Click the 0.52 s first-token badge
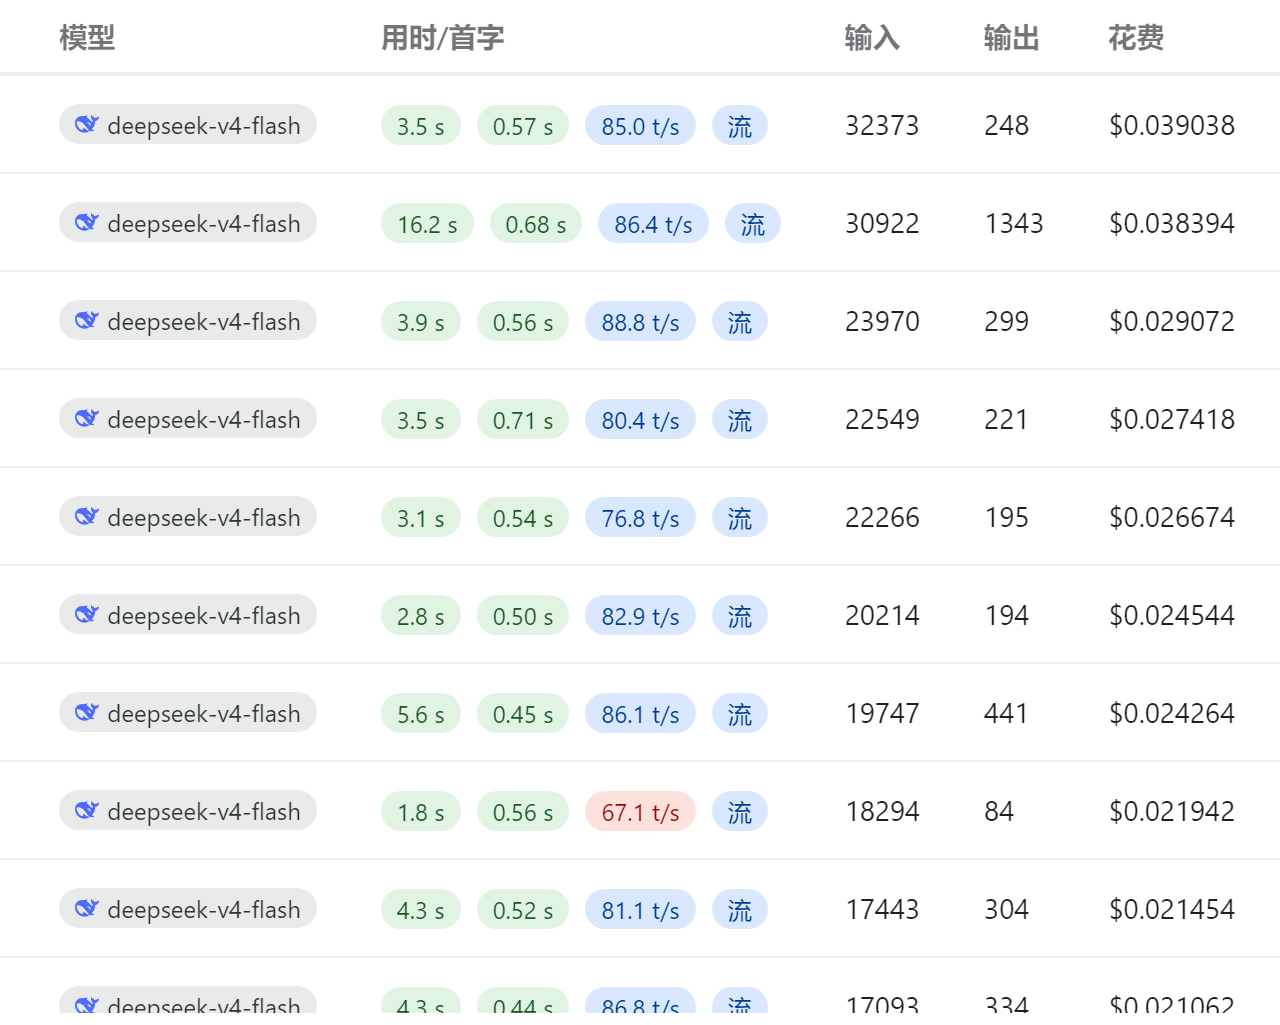The height and width of the screenshot is (1025, 1280). [523, 910]
